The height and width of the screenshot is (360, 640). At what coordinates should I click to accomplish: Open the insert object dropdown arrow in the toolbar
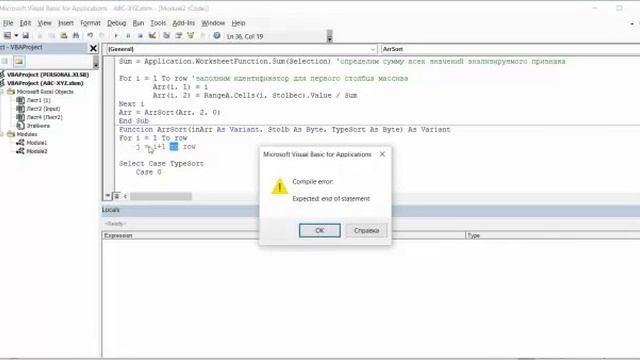click(x=16, y=36)
